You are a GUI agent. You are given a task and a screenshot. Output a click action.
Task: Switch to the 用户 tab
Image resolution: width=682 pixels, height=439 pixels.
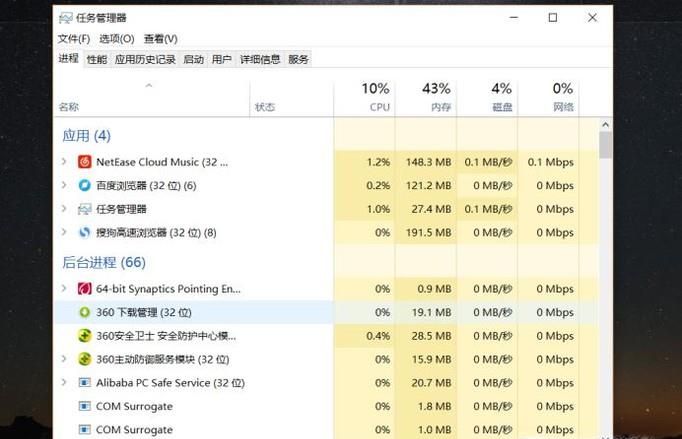pos(221,59)
